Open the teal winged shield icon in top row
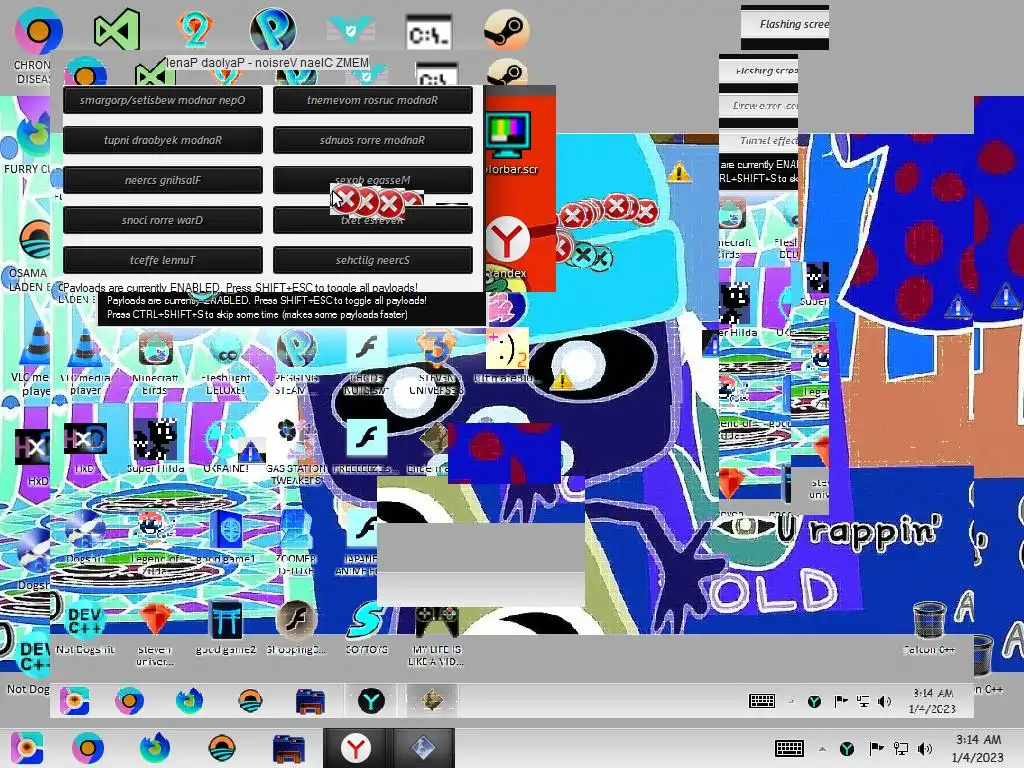The width and height of the screenshot is (1024, 768). pos(351,29)
